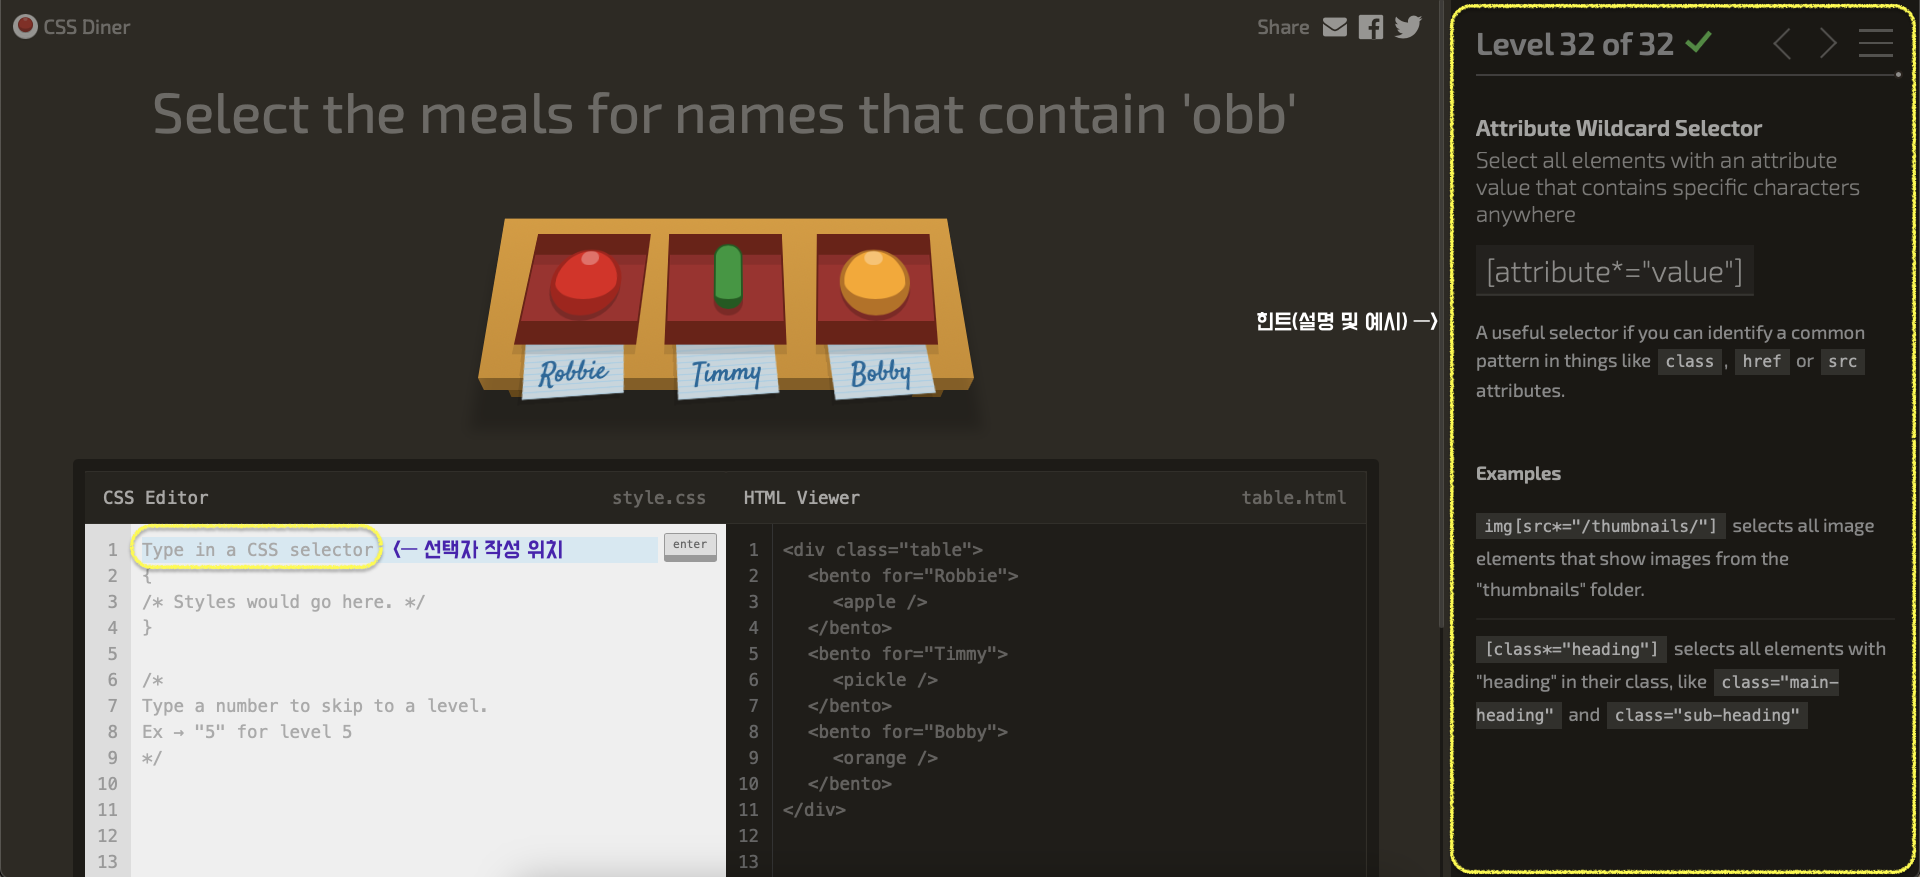Click the '/* Styles would go here. */' comment
The height and width of the screenshot is (877, 1920).
(283, 602)
